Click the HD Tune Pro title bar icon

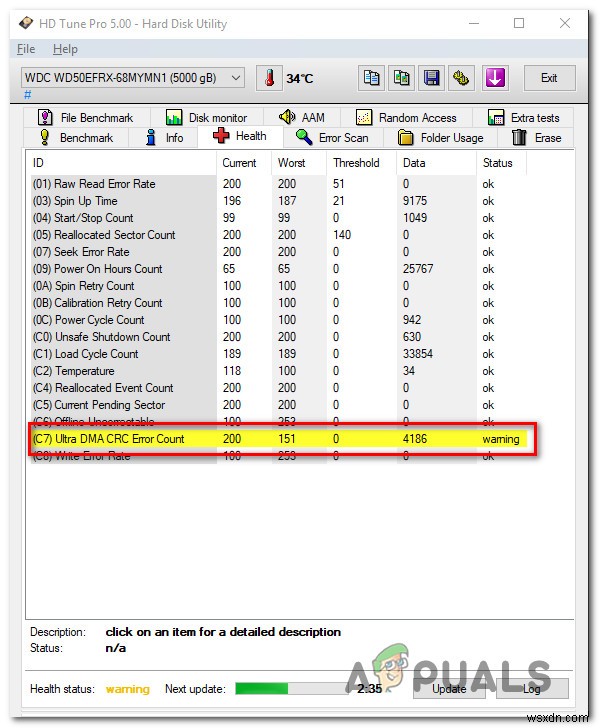(26, 23)
